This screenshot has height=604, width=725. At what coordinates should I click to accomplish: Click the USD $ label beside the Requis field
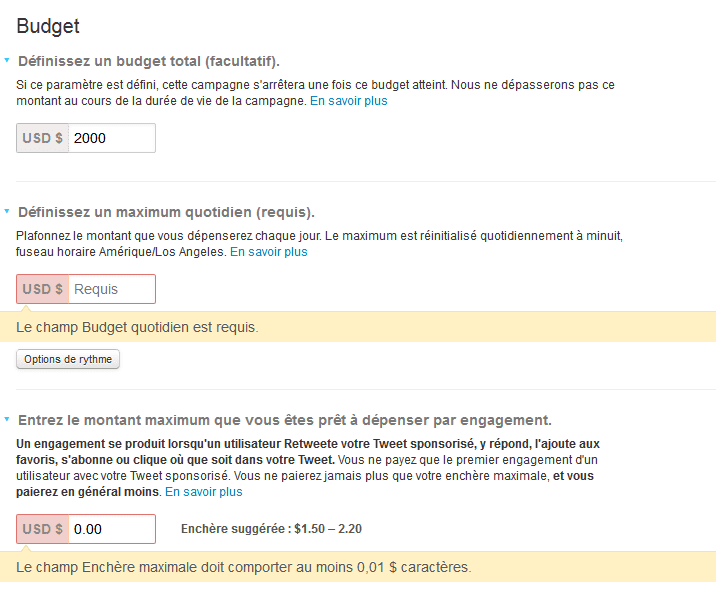(x=43, y=289)
